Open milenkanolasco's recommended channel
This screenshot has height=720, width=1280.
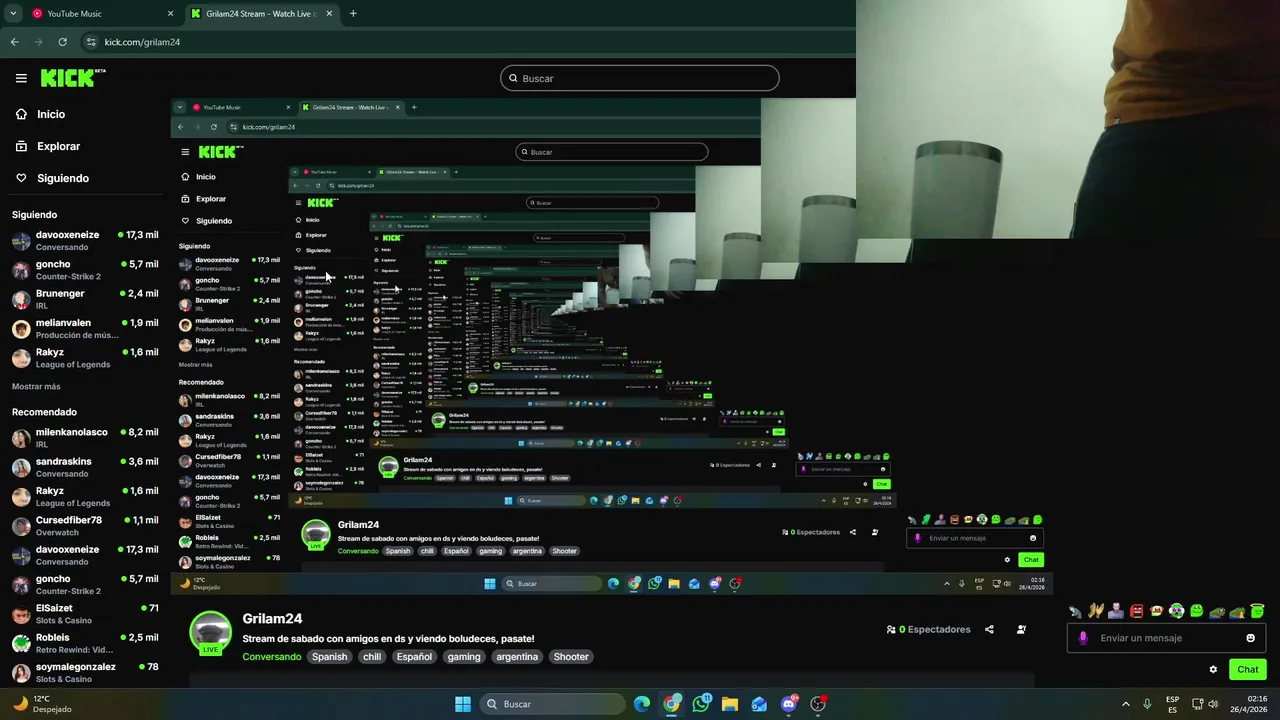(85, 438)
